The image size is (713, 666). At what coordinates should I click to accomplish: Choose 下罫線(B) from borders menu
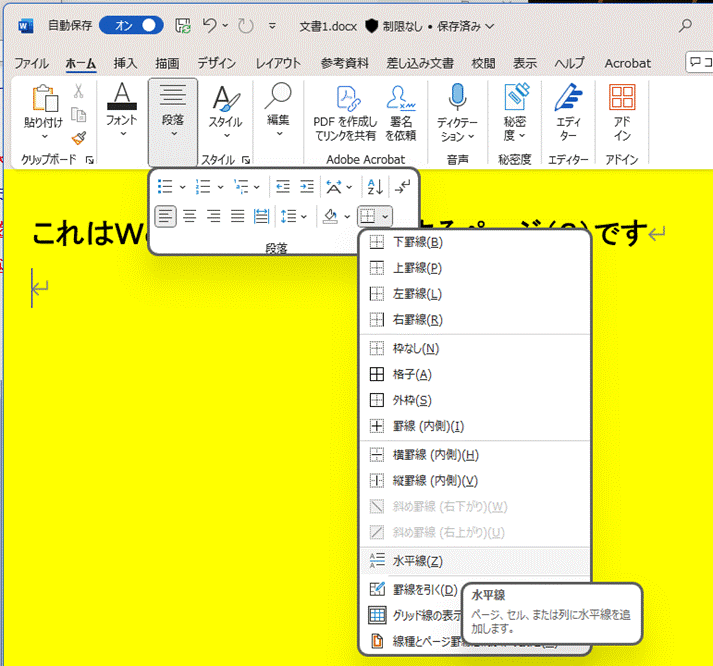(x=475, y=242)
